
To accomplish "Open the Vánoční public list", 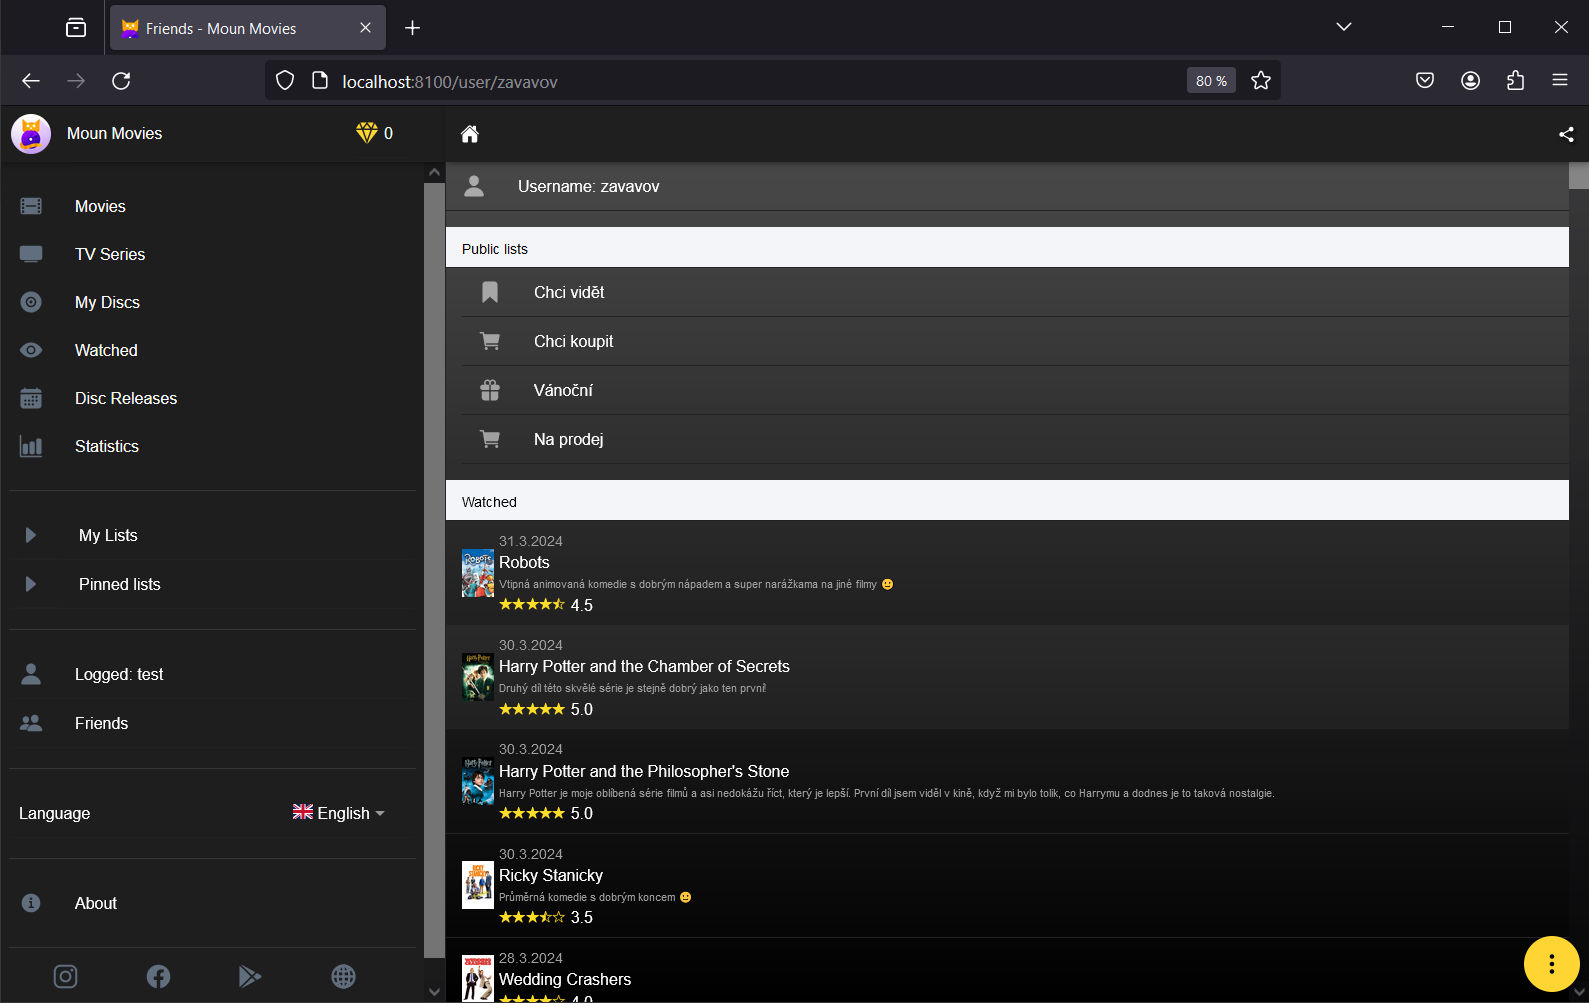I will (x=563, y=390).
